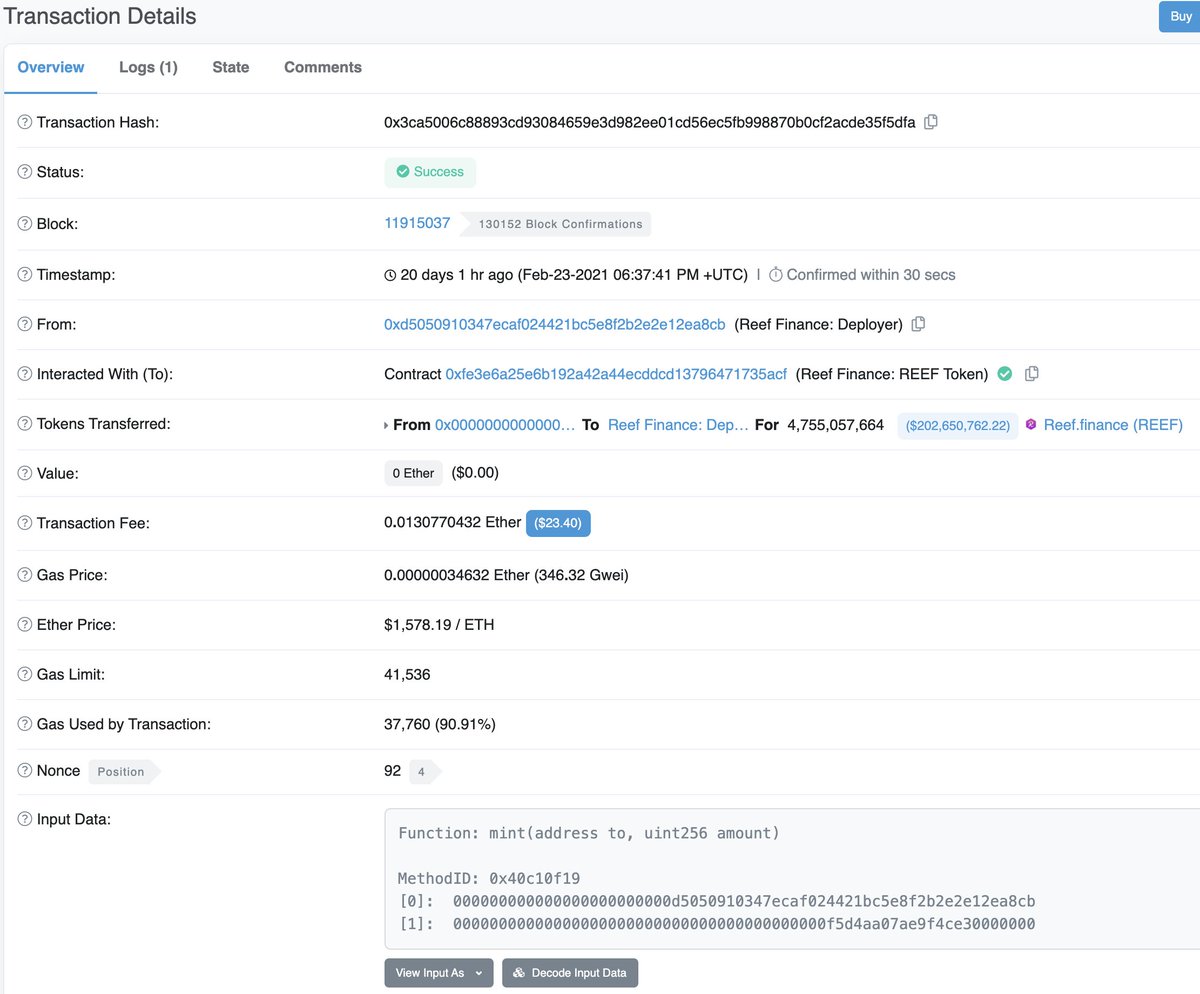The width and height of the screenshot is (1200, 994).
Task: Click the 0.0130770432 Ether fee text
Action: click(453, 523)
